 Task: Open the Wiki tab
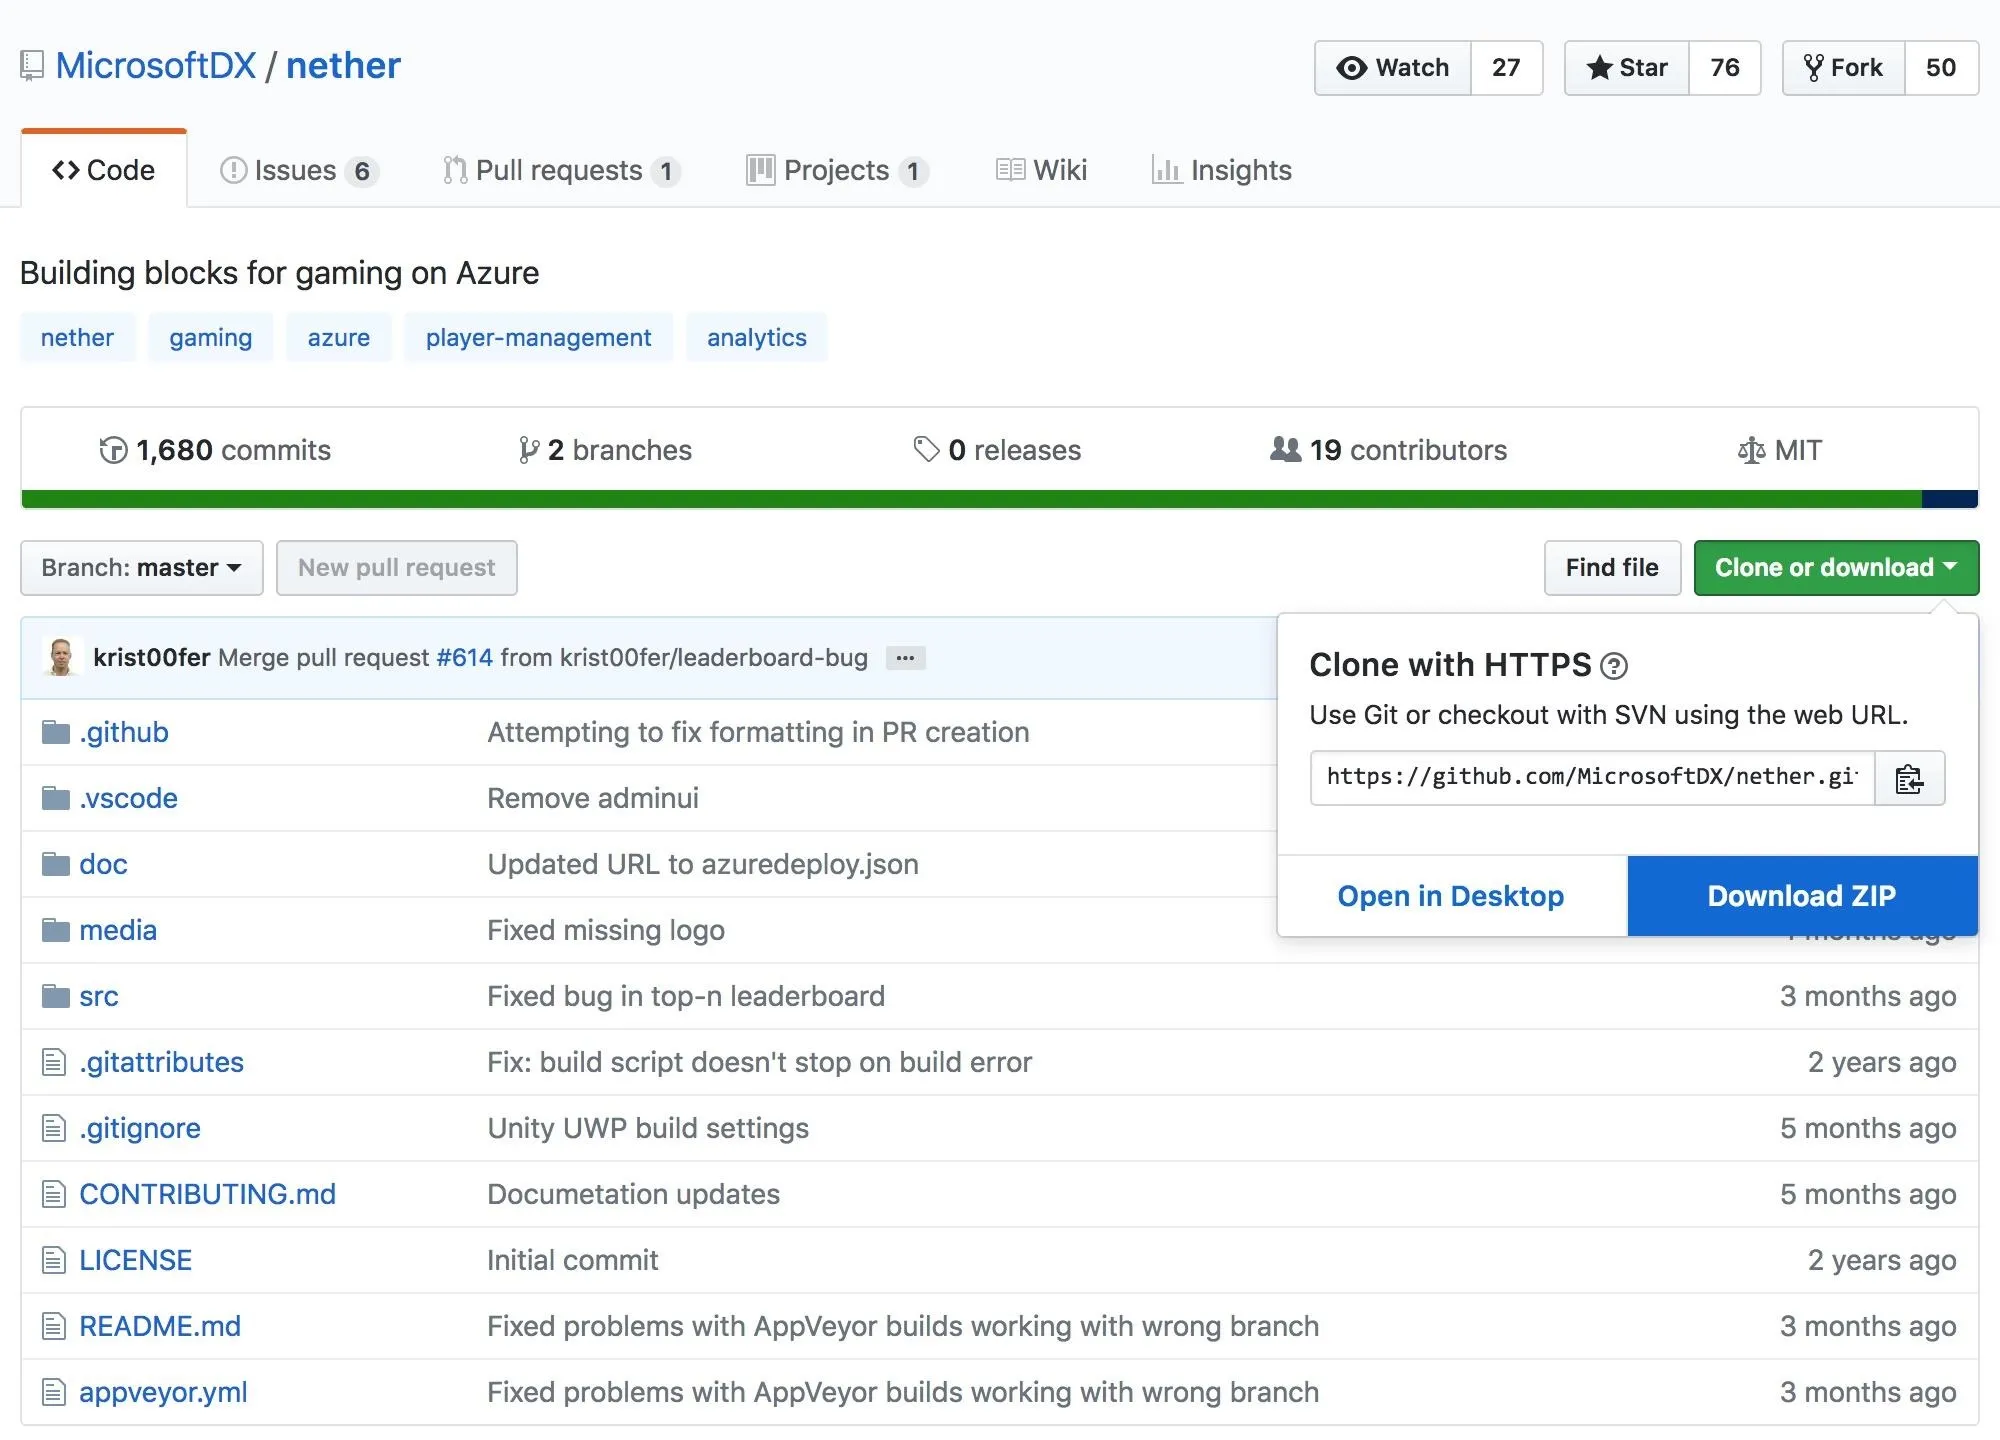(1041, 171)
